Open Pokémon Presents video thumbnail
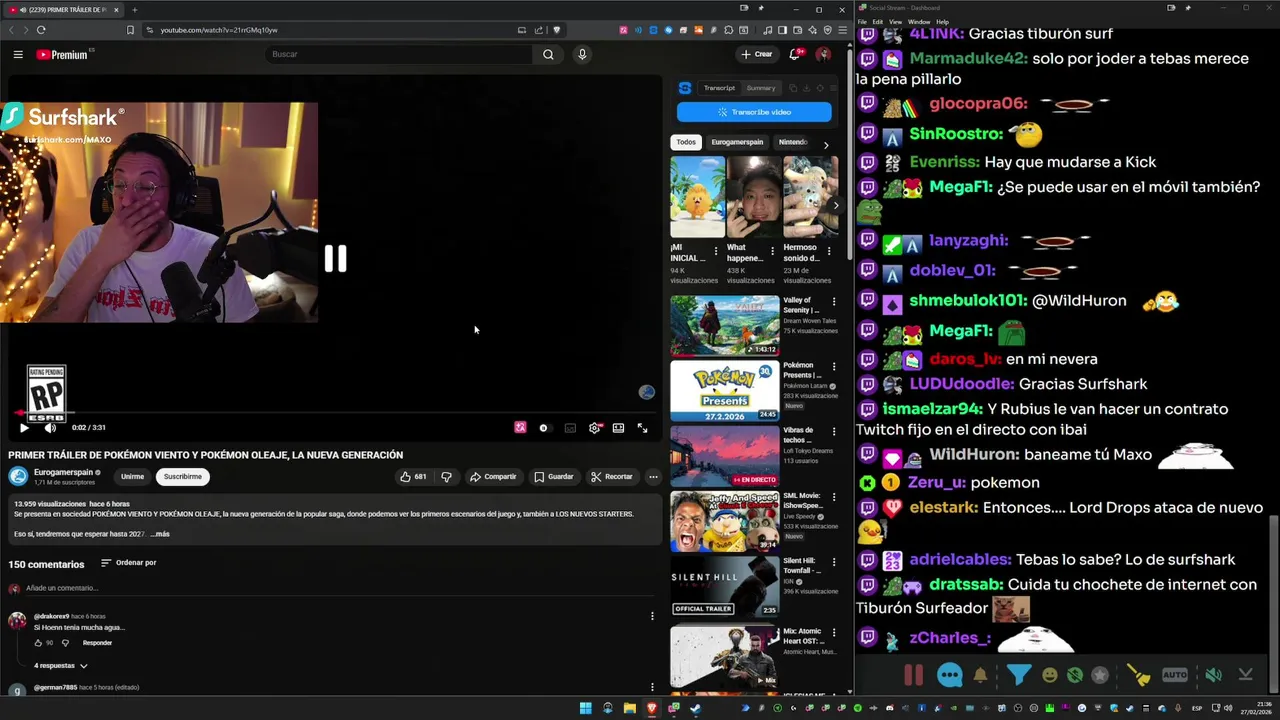This screenshot has width=1280, height=720. pos(724,390)
